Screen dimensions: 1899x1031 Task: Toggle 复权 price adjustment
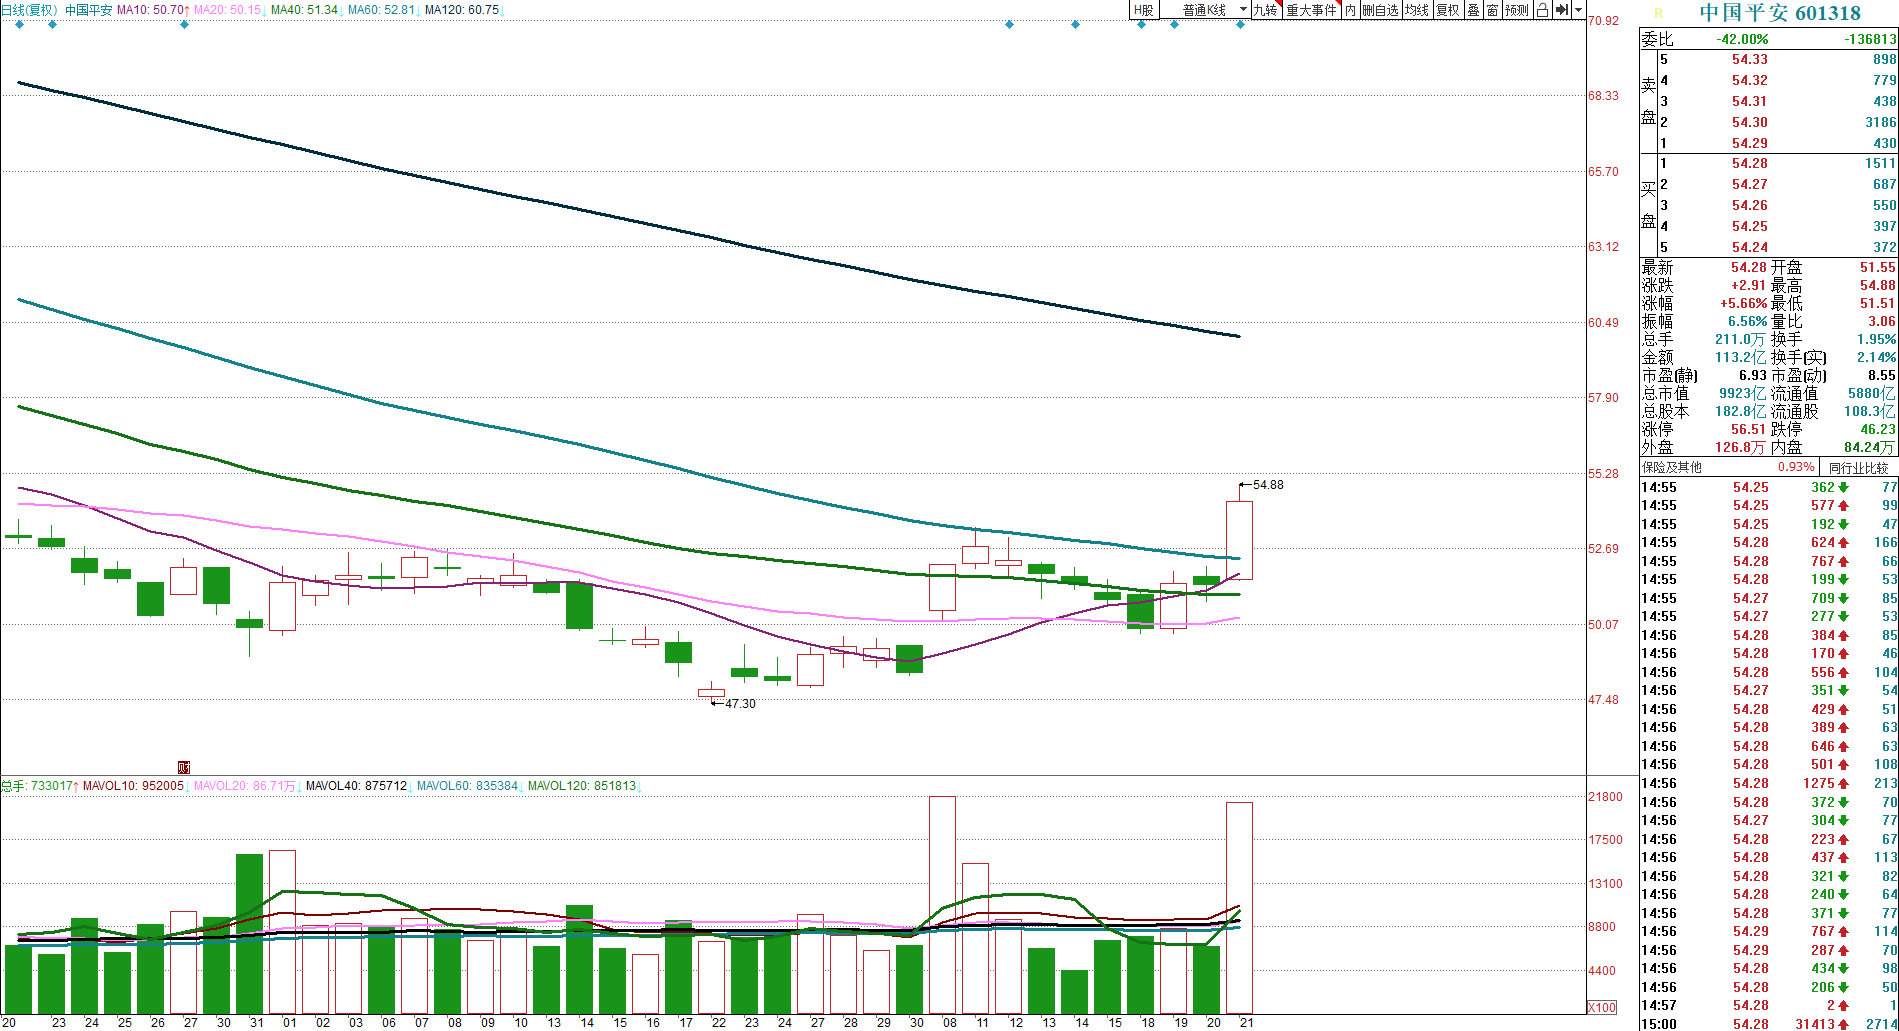1448,10
